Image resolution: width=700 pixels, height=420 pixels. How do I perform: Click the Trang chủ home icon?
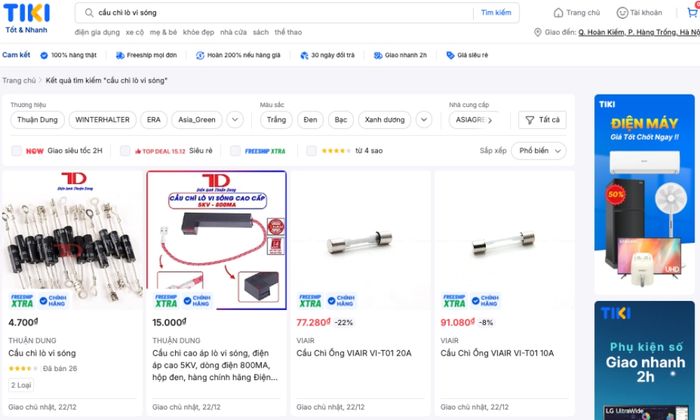pos(558,12)
